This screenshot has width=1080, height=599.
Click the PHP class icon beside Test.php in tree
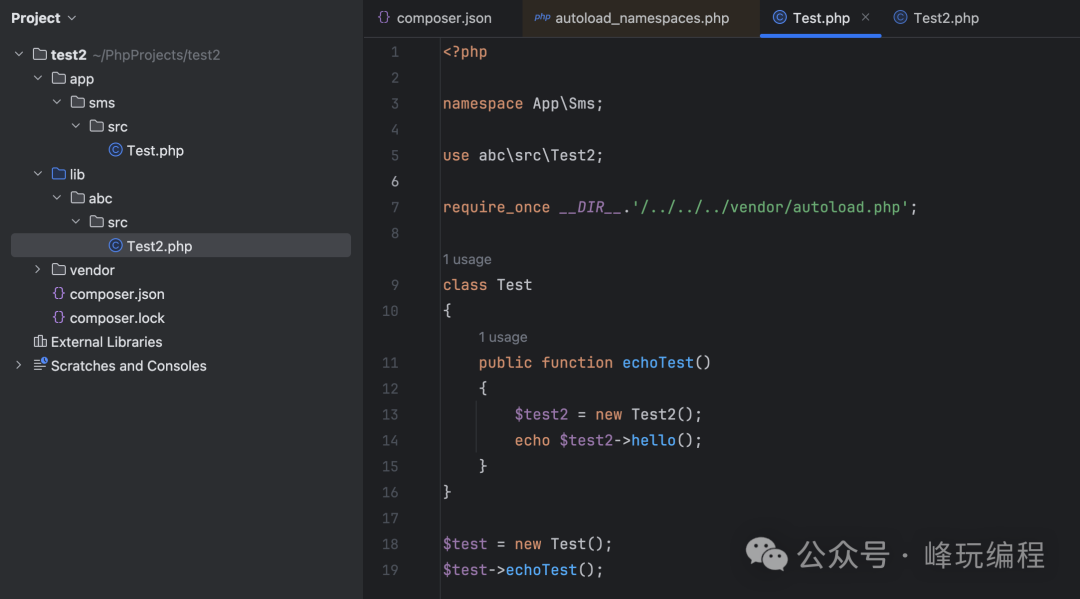click(115, 151)
